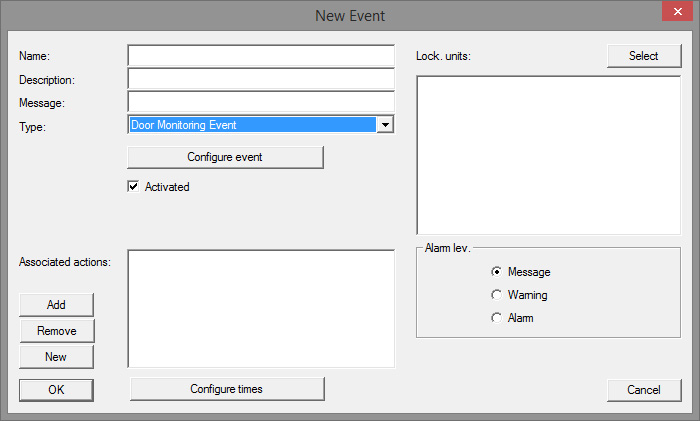The height and width of the screenshot is (421, 700).
Task: Click into the Message text field
Action: pyautogui.click(x=261, y=102)
